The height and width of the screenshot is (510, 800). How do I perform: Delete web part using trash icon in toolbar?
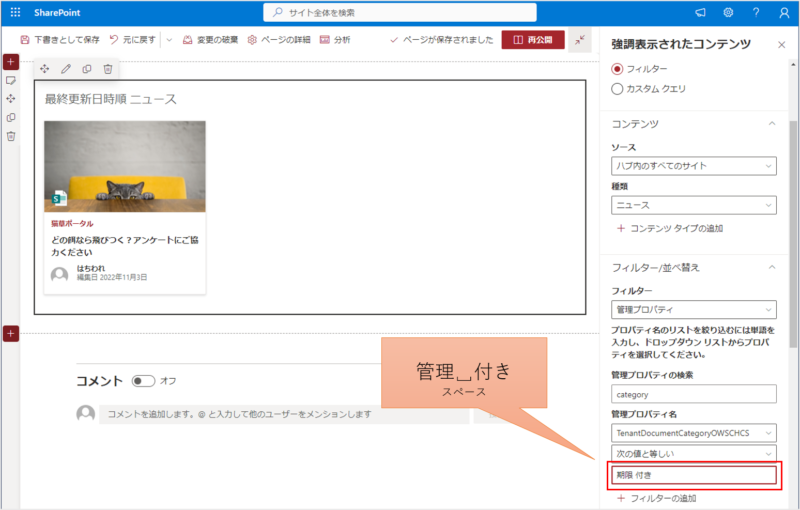point(108,69)
